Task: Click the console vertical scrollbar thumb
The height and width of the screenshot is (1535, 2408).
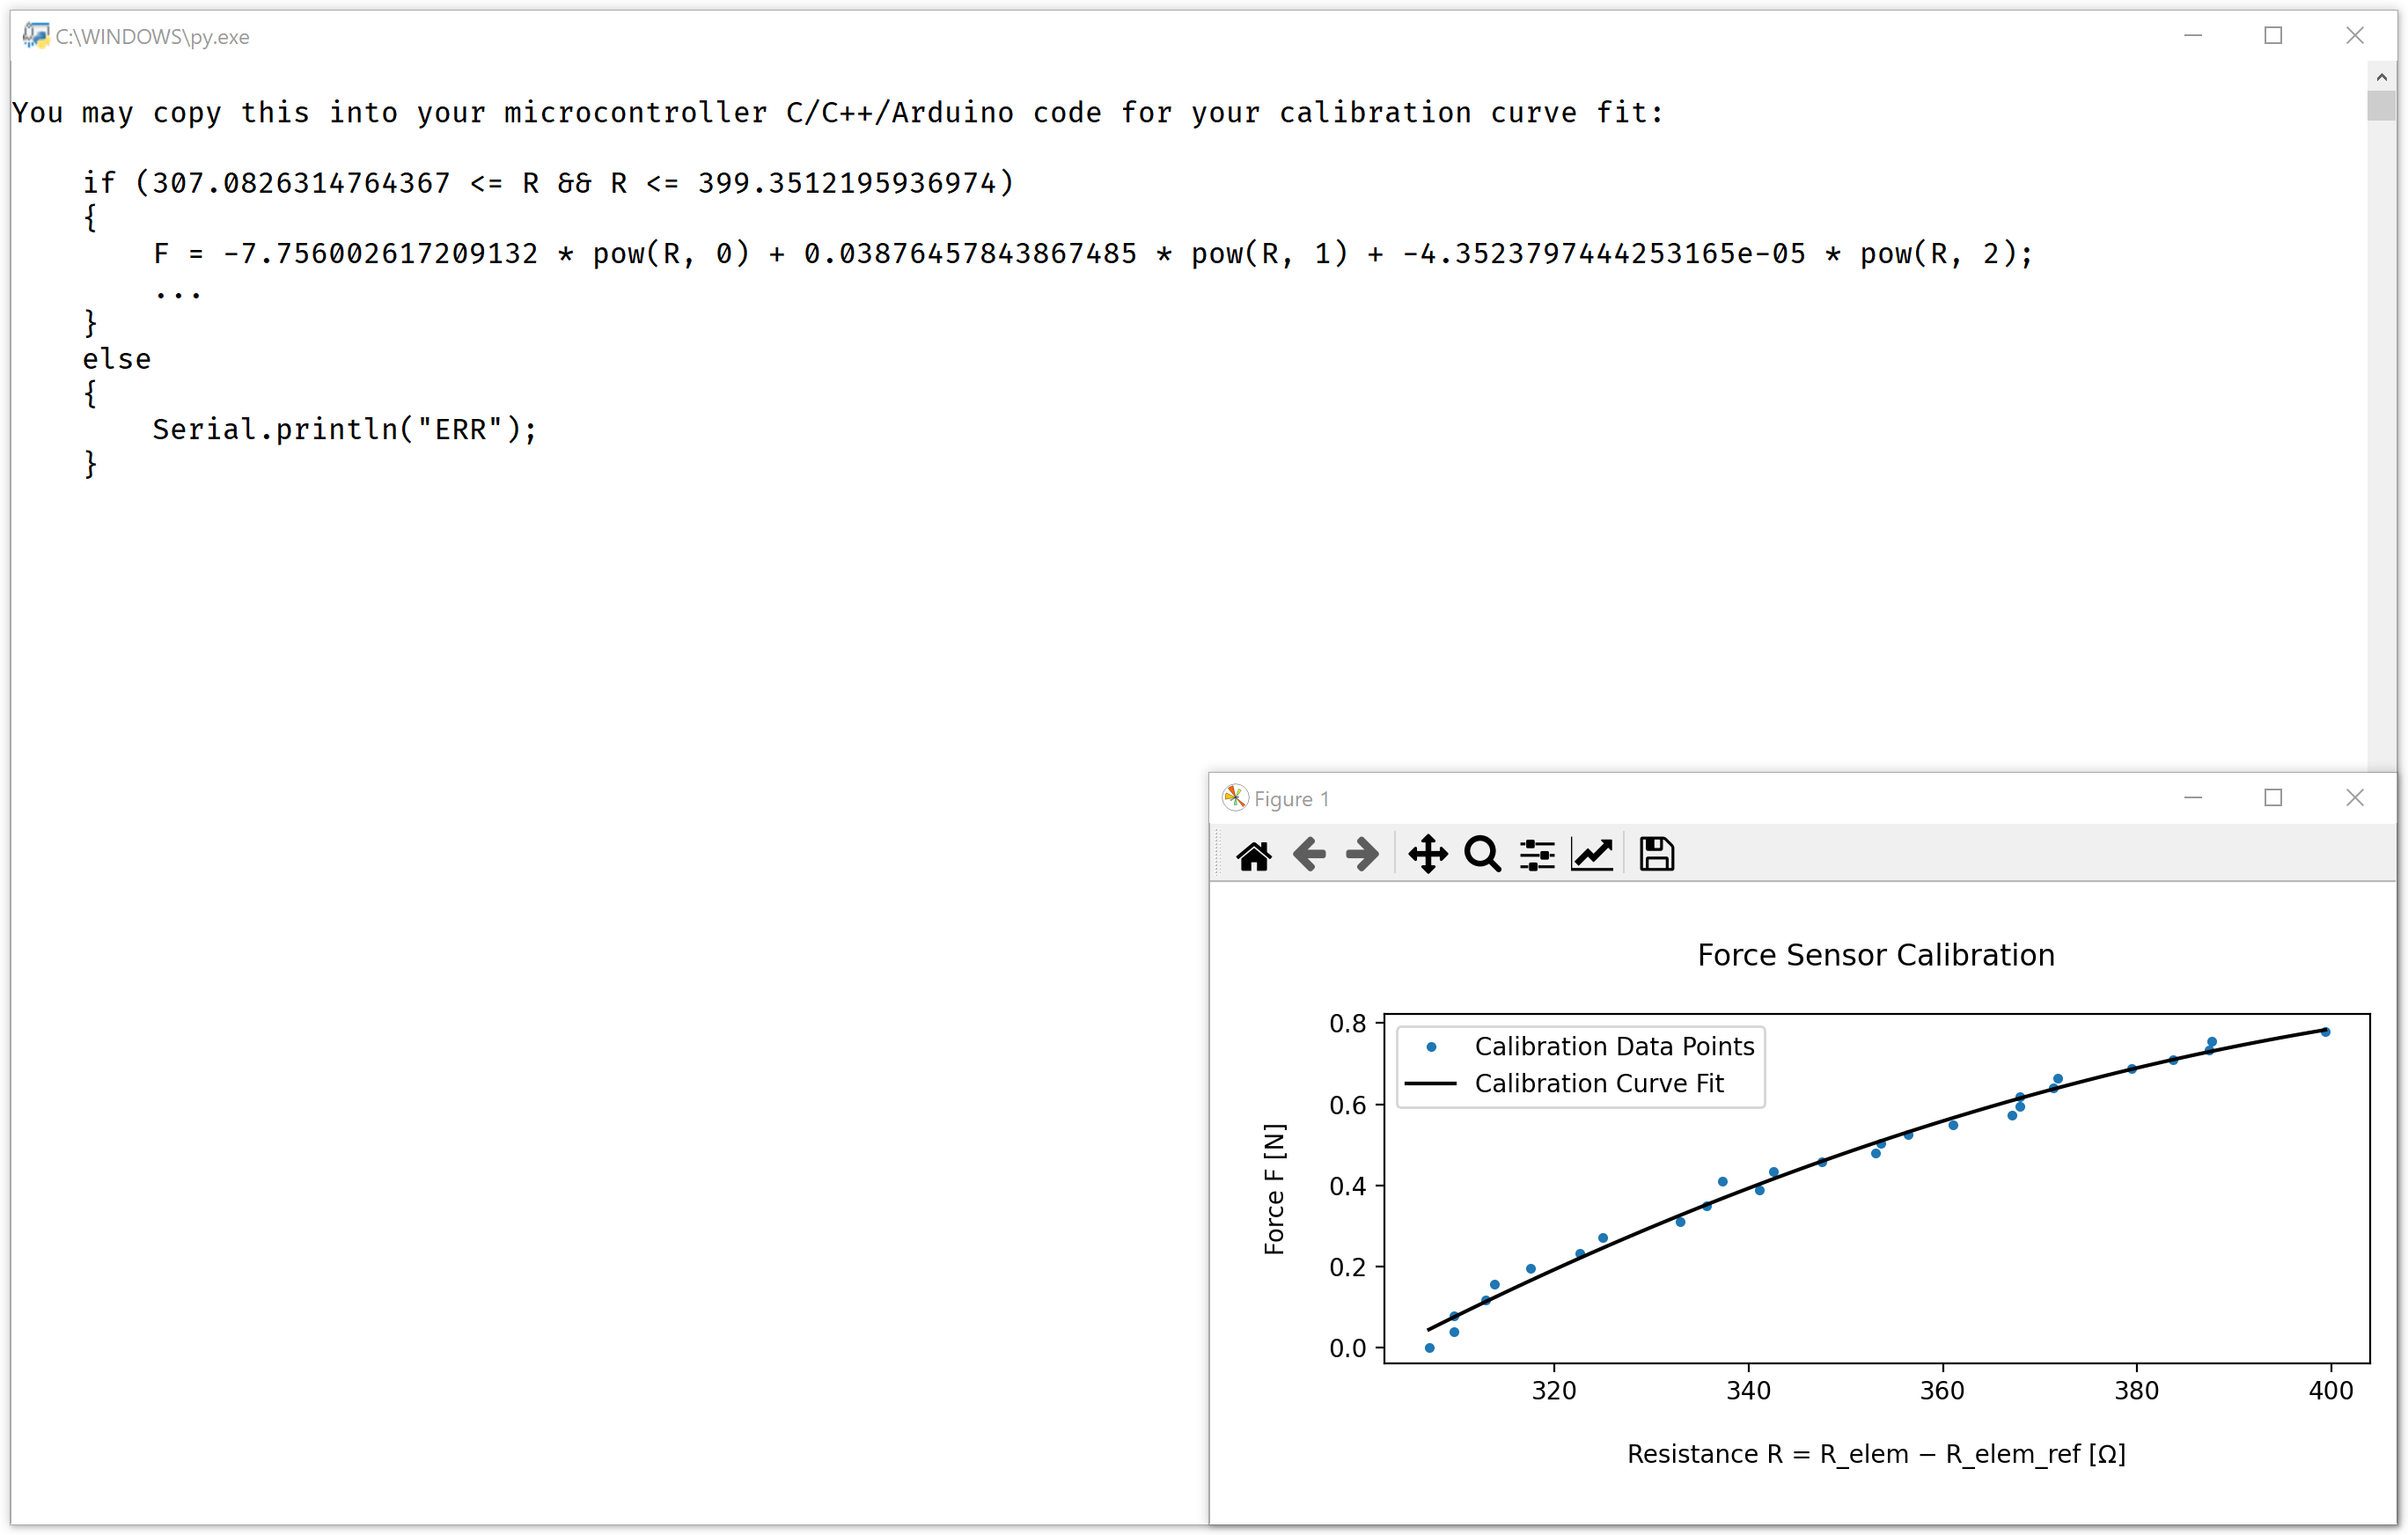Action: pyautogui.click(x=2381, y=105)
